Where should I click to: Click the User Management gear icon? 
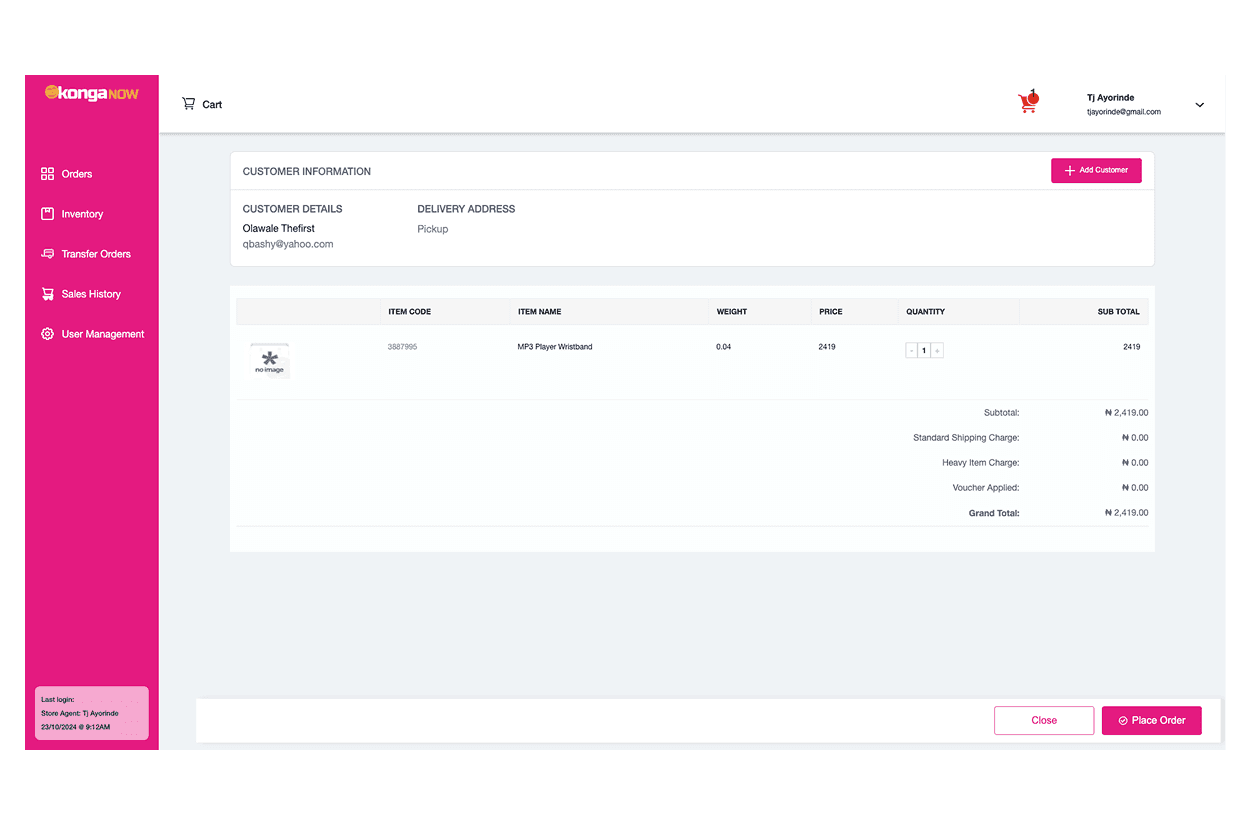tap(47, 334)
